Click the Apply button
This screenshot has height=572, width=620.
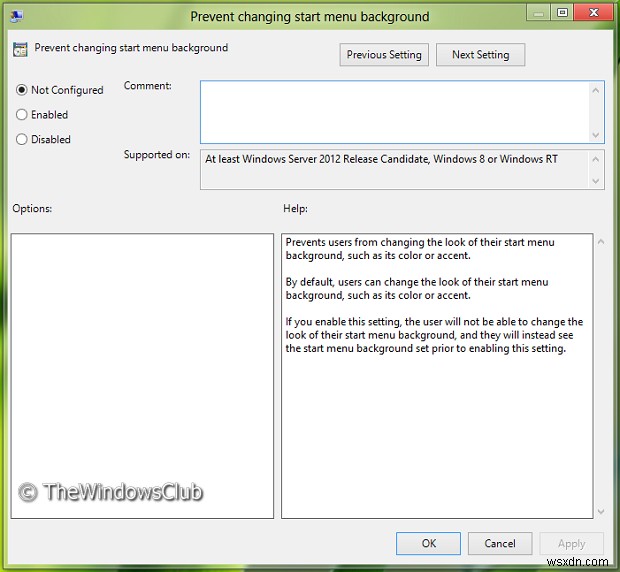click(x=571, y=544)
